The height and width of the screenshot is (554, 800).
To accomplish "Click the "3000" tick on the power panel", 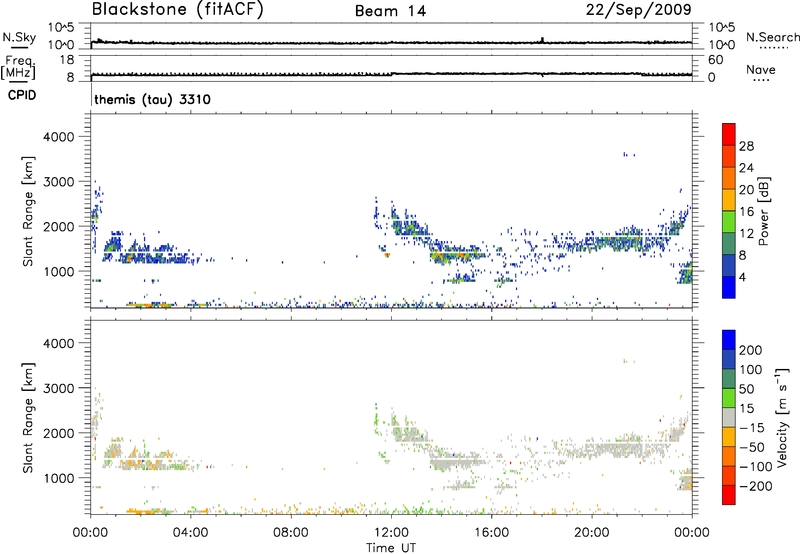I will pyautogui.click(x=59, y=182).
